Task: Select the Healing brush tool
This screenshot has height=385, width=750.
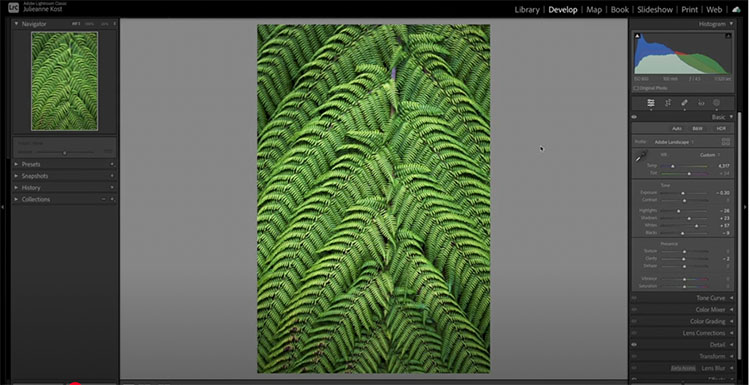Action: pyautogui.click(x=684, y=103)
